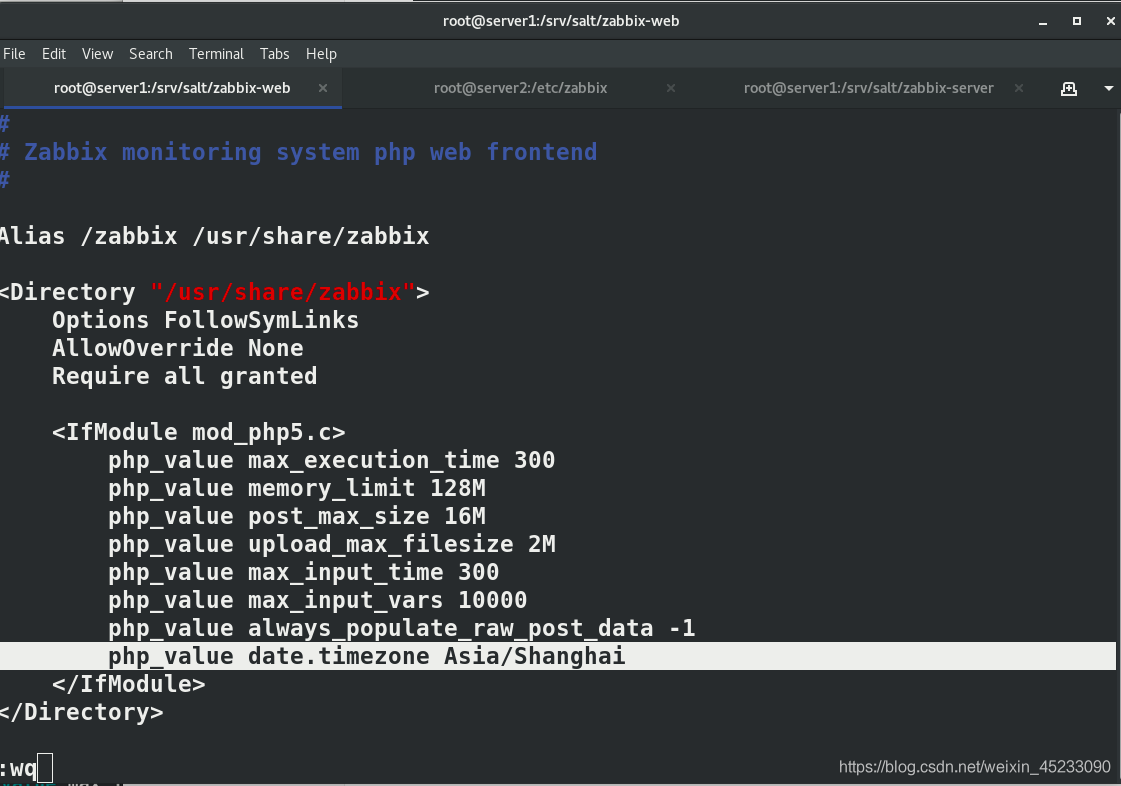Switch to the server2 /etc/zabbix tab

point(520,88)
